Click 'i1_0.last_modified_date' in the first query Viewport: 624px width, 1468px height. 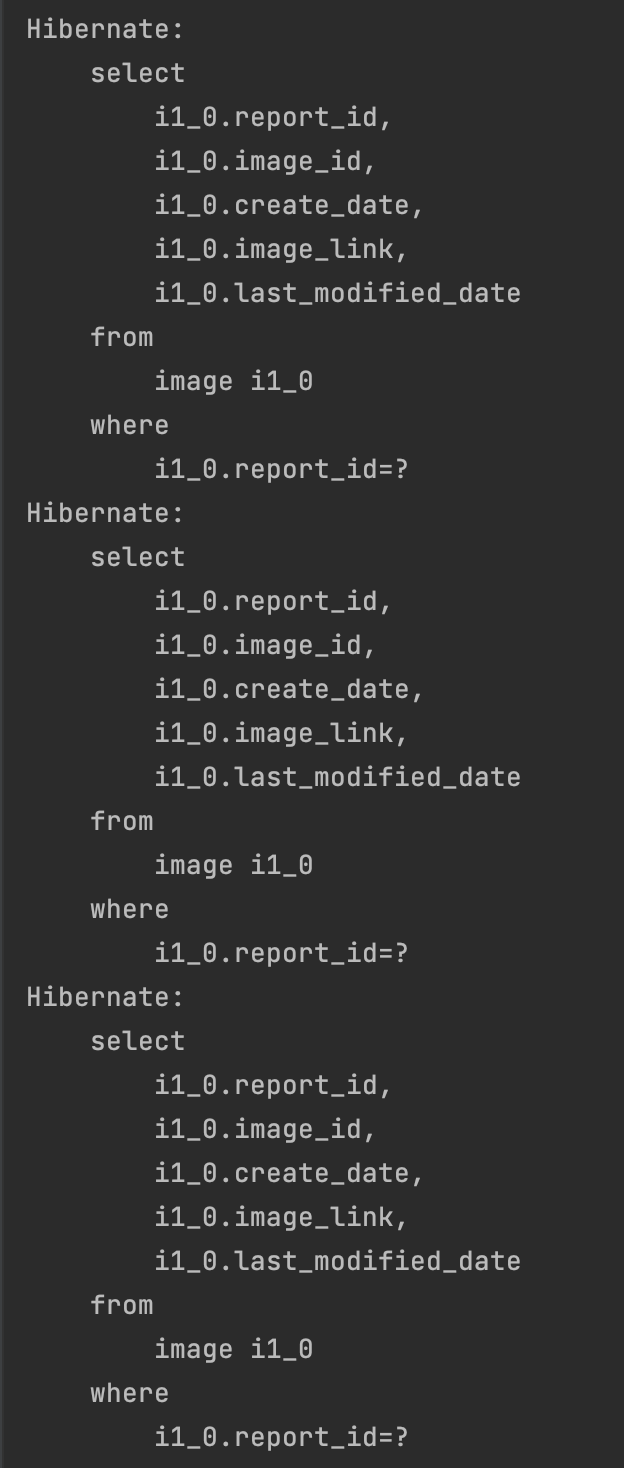coord(337,293)
